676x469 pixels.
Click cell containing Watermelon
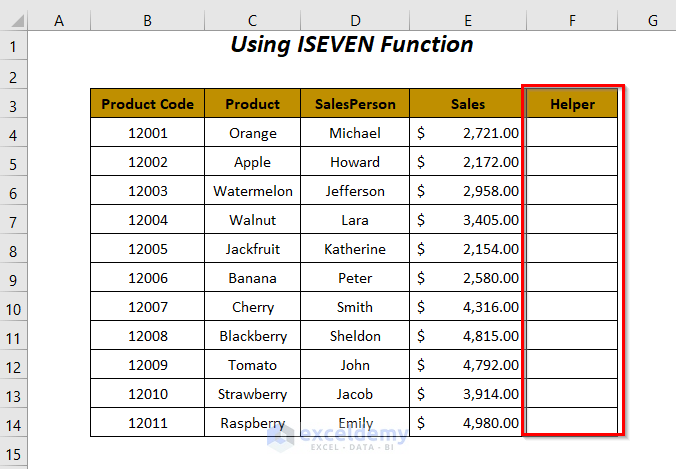point(253,191)
